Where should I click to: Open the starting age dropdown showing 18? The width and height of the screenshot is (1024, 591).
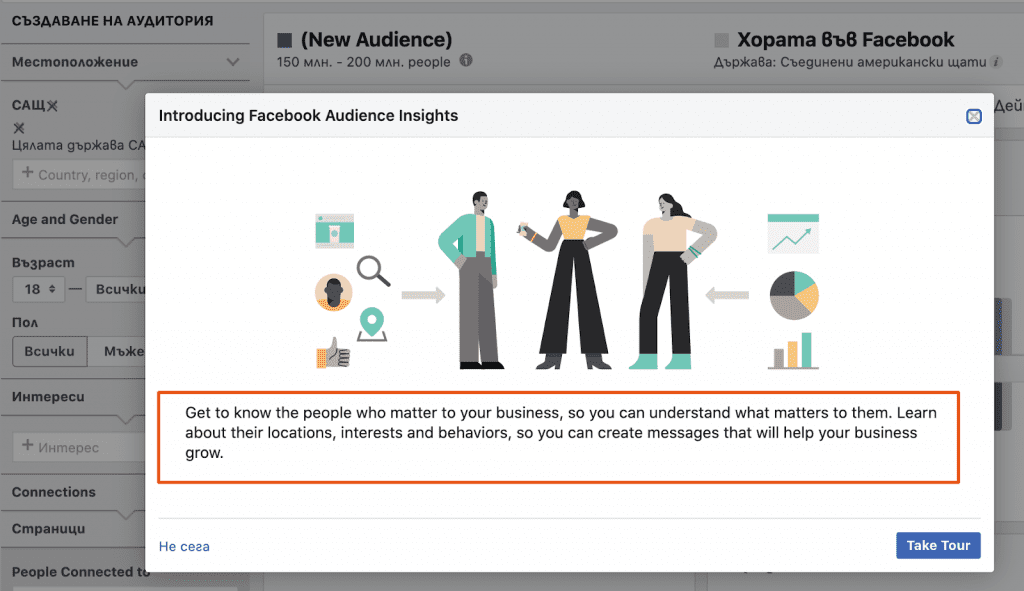point(38,288)
